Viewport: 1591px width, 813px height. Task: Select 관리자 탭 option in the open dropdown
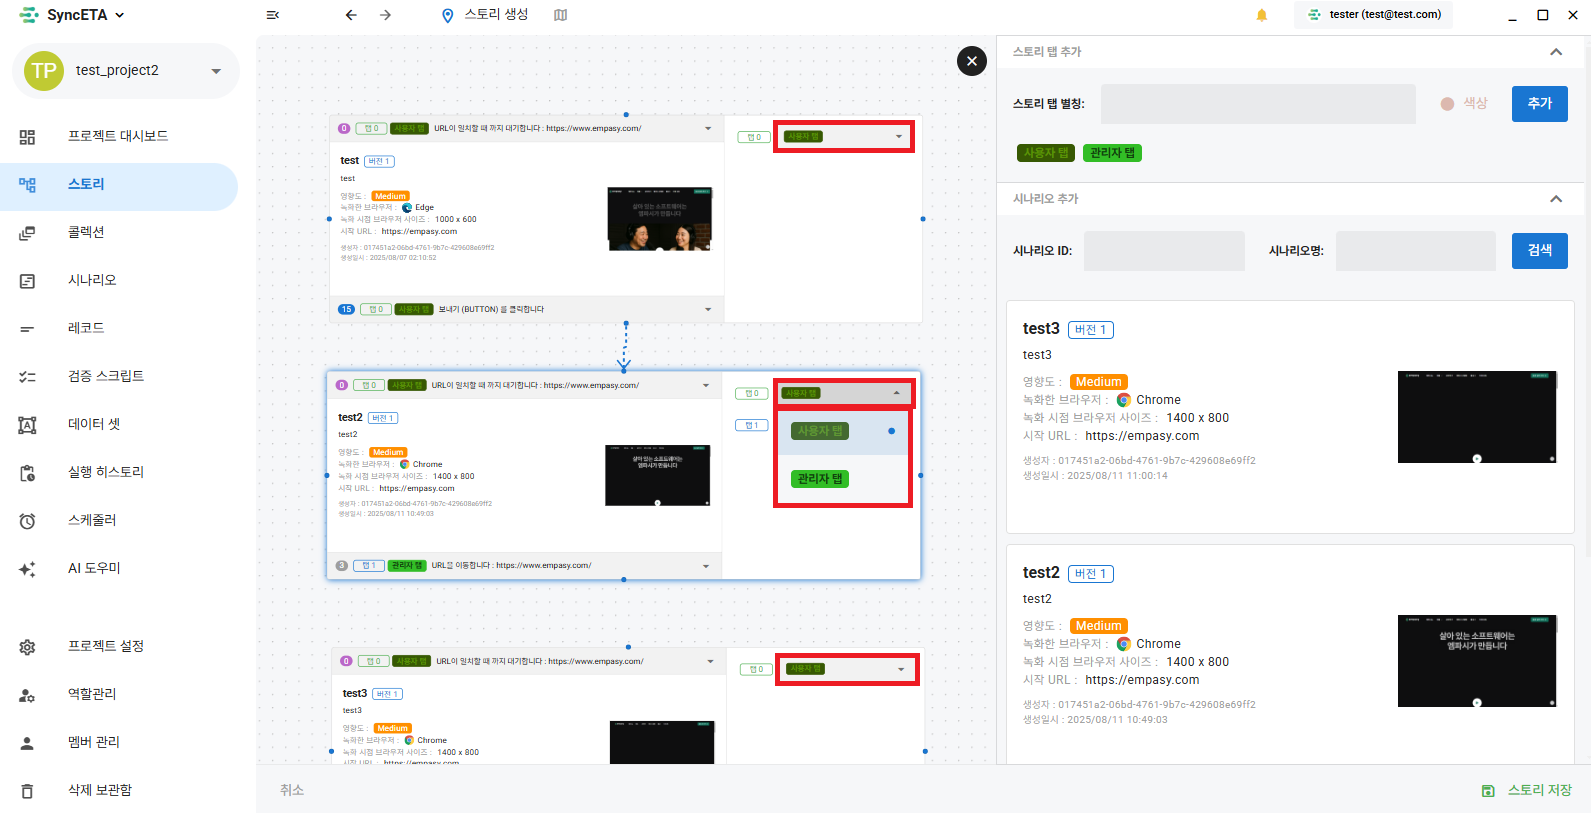[820, 479]
